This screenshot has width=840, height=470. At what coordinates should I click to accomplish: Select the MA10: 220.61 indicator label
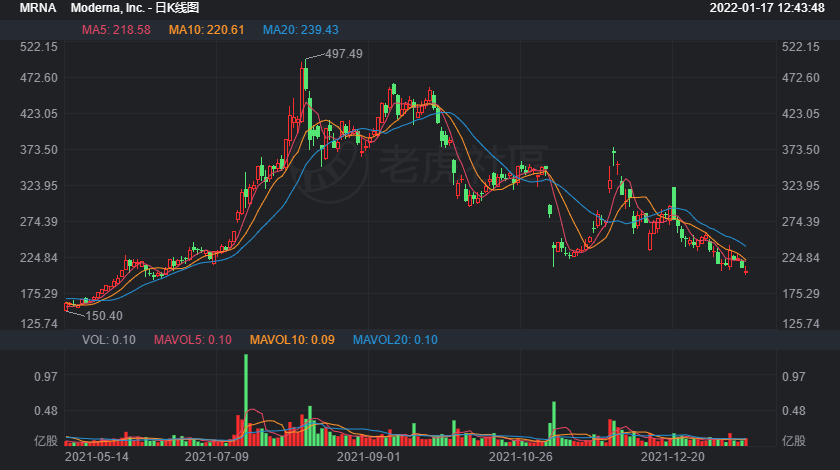(206, 30)
